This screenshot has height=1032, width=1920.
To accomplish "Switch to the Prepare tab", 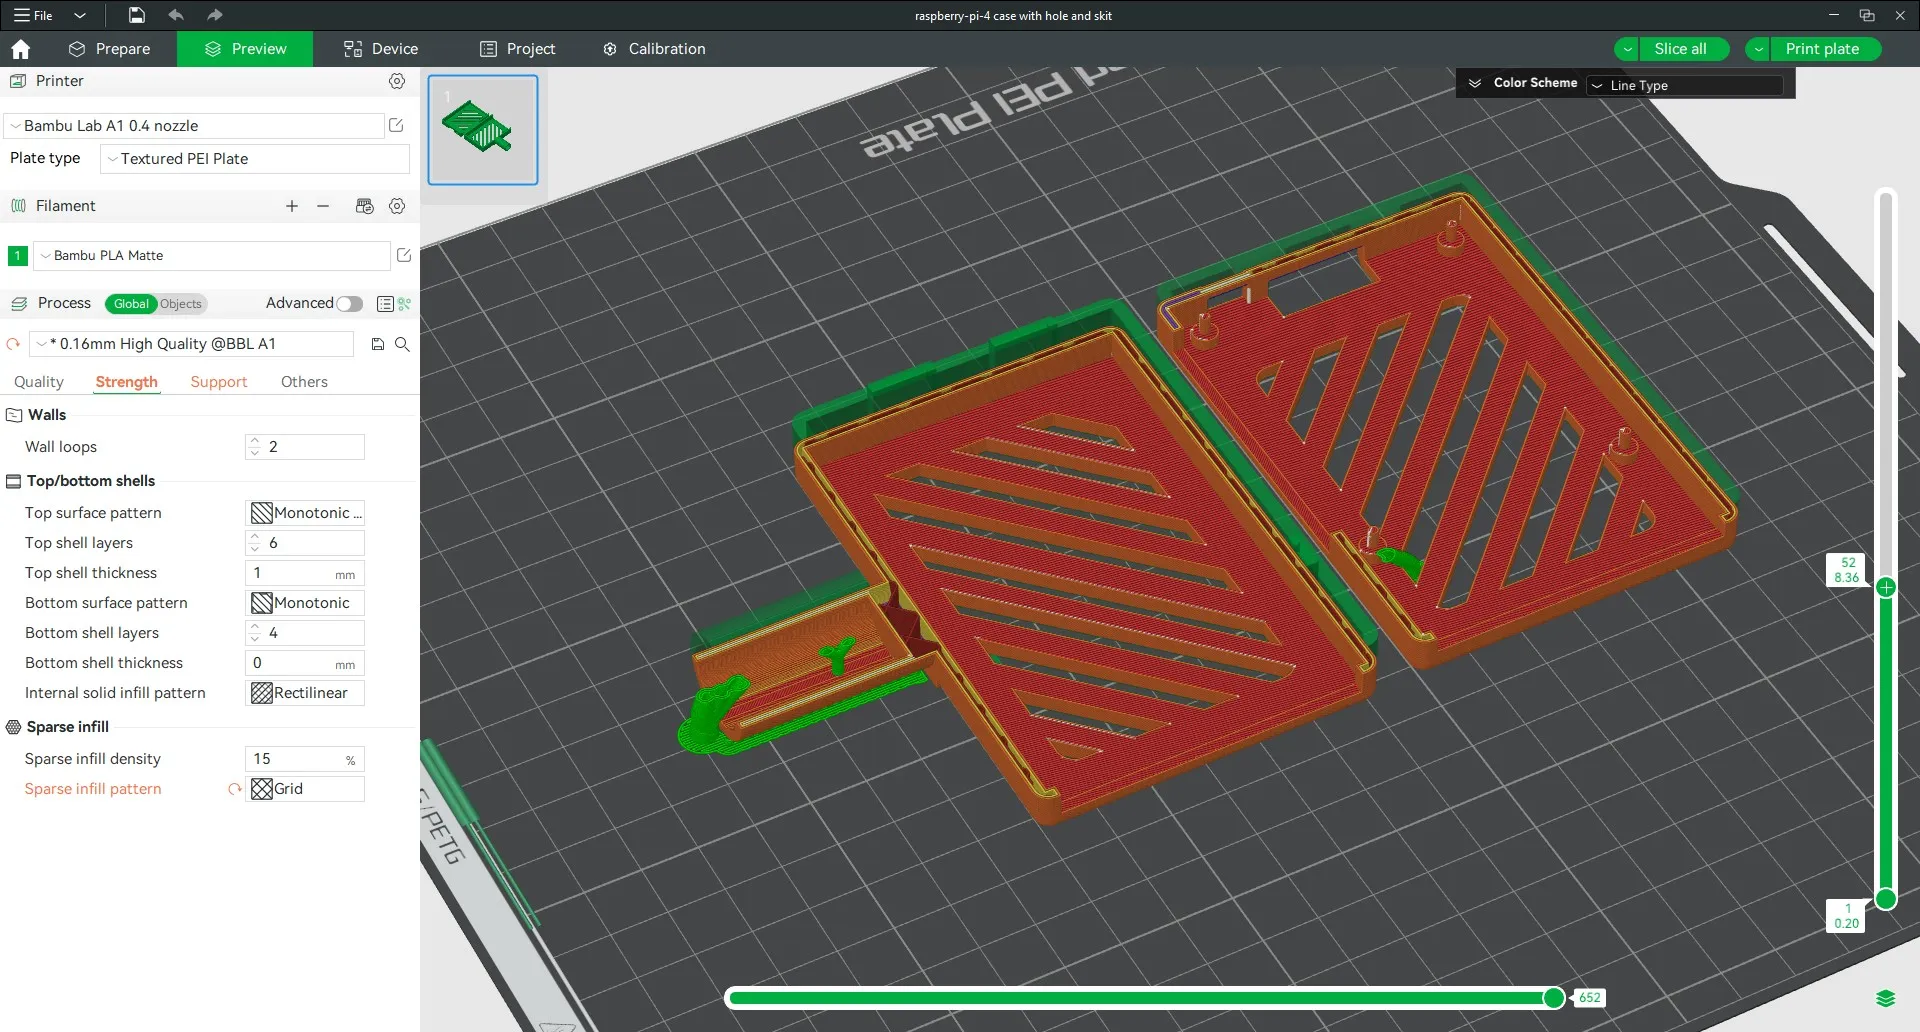I will (x=109, y=49).
